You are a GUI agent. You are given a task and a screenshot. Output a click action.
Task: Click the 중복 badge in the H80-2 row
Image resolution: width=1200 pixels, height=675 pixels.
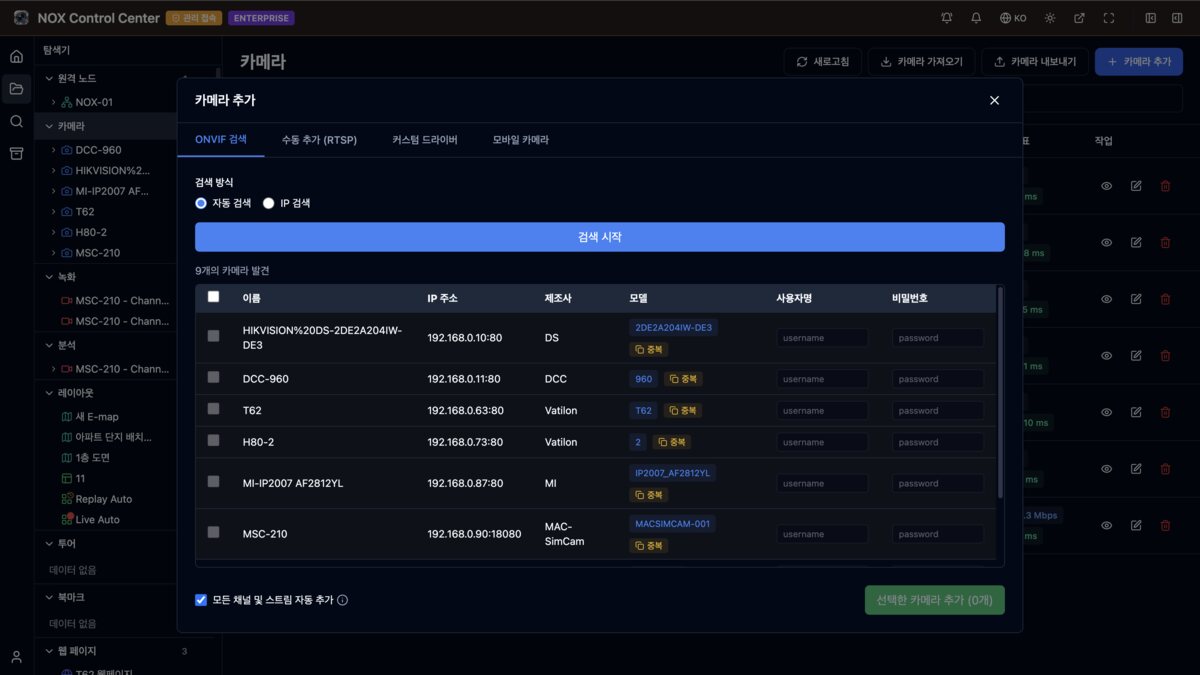tap(672, 442)
